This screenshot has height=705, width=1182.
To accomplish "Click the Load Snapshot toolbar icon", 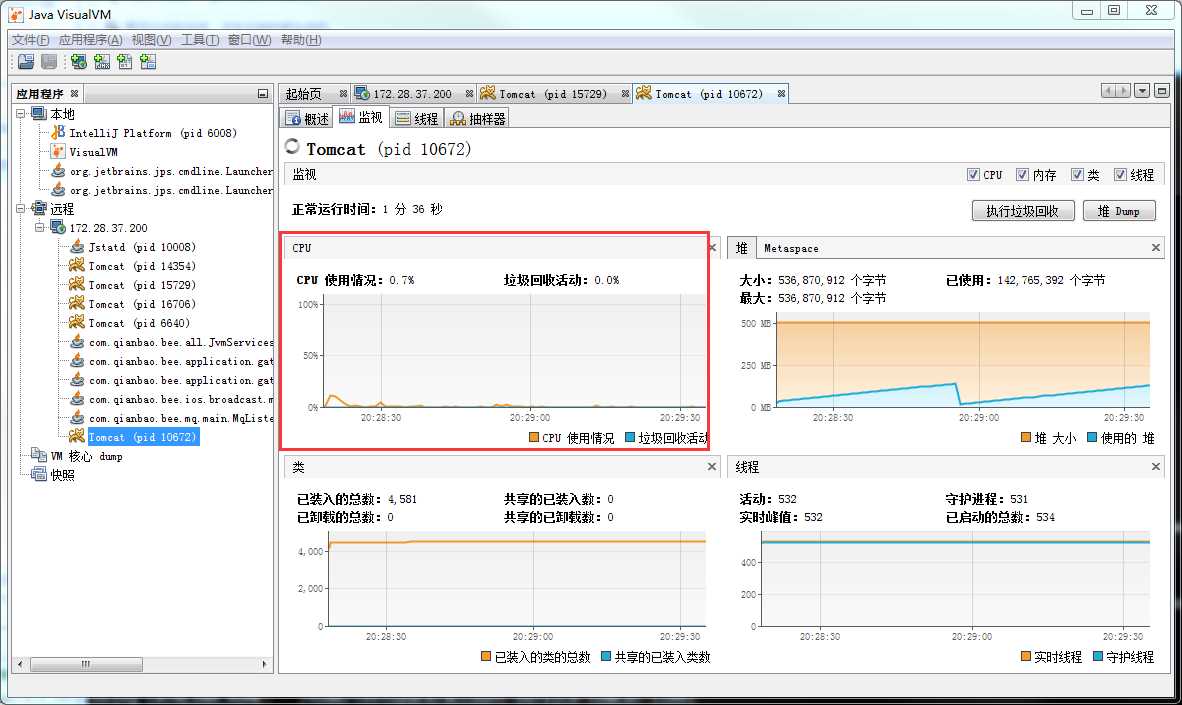I will (x=26, y=62).
